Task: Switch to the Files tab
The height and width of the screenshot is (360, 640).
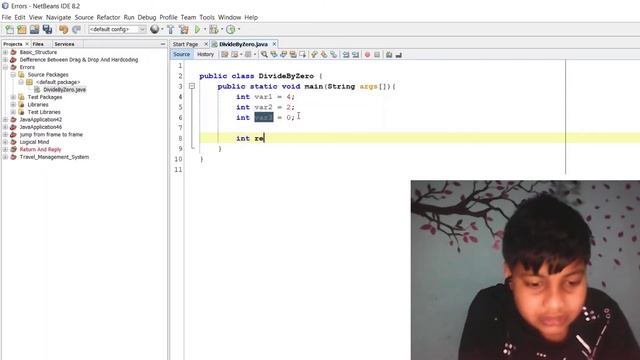Action: 38,44
